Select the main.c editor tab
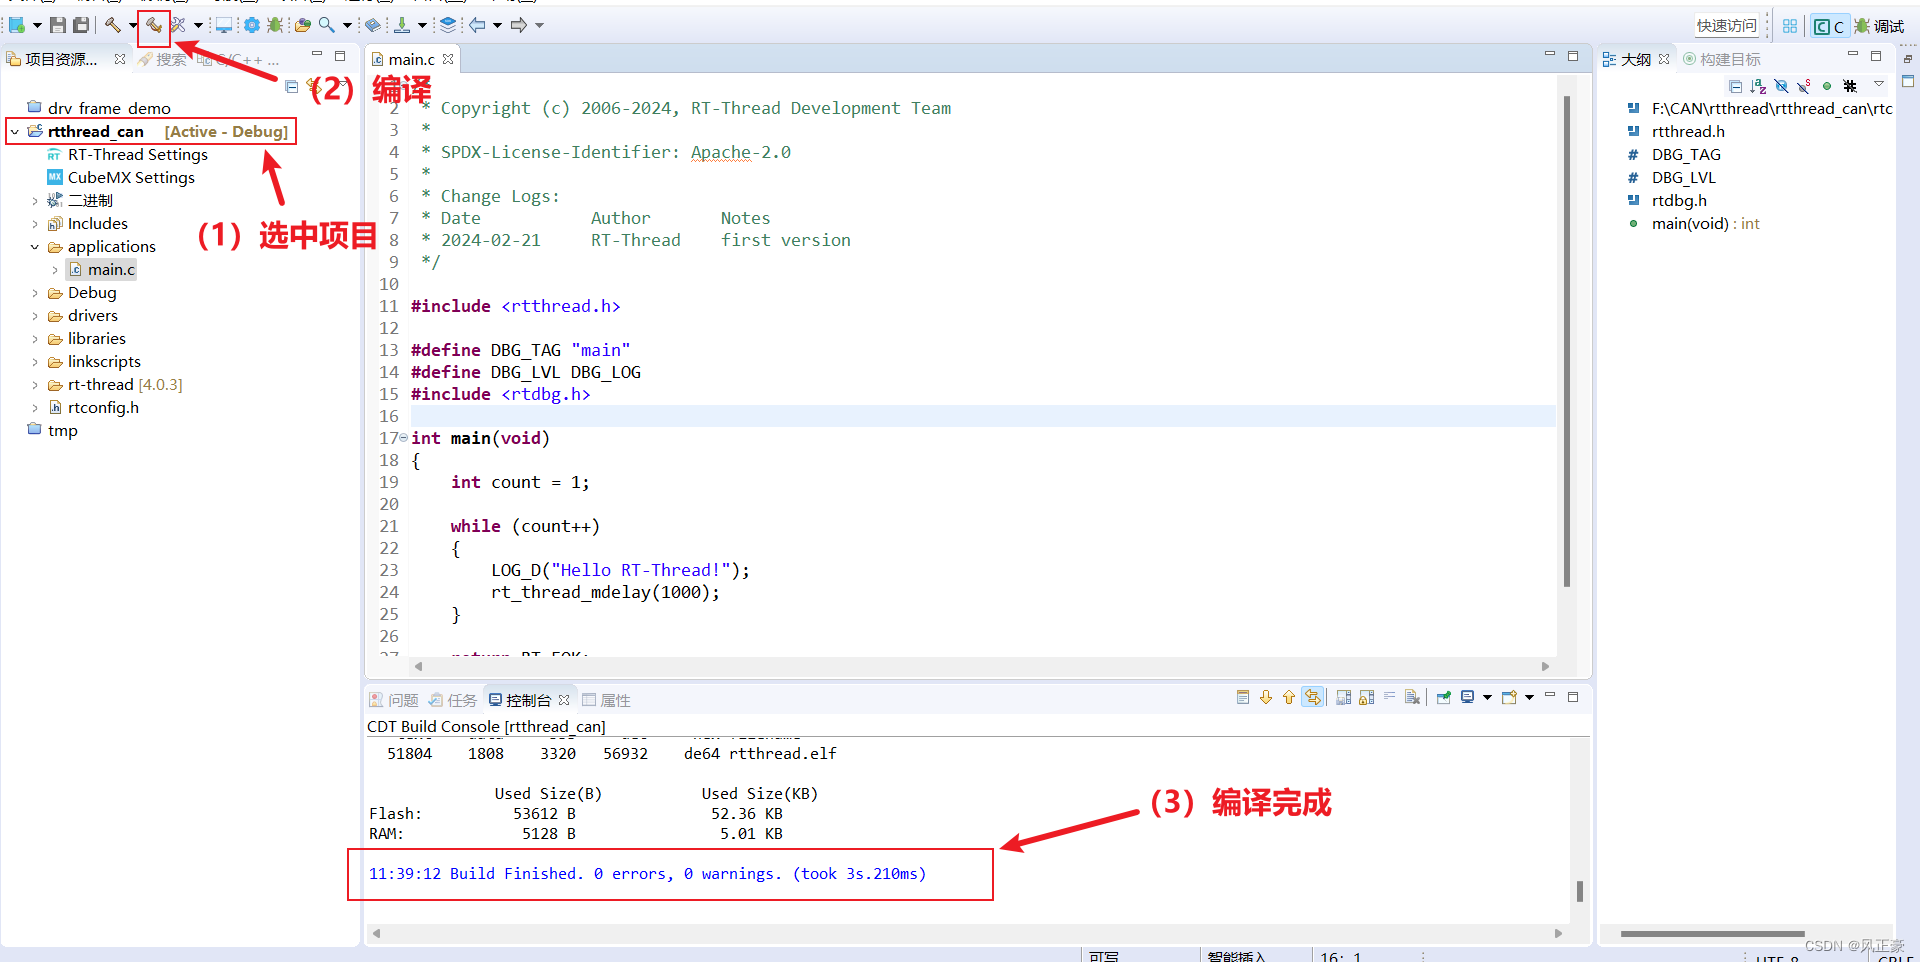Image resolution: width=1920 pixels, height=962 pixels. pos(411,59)
